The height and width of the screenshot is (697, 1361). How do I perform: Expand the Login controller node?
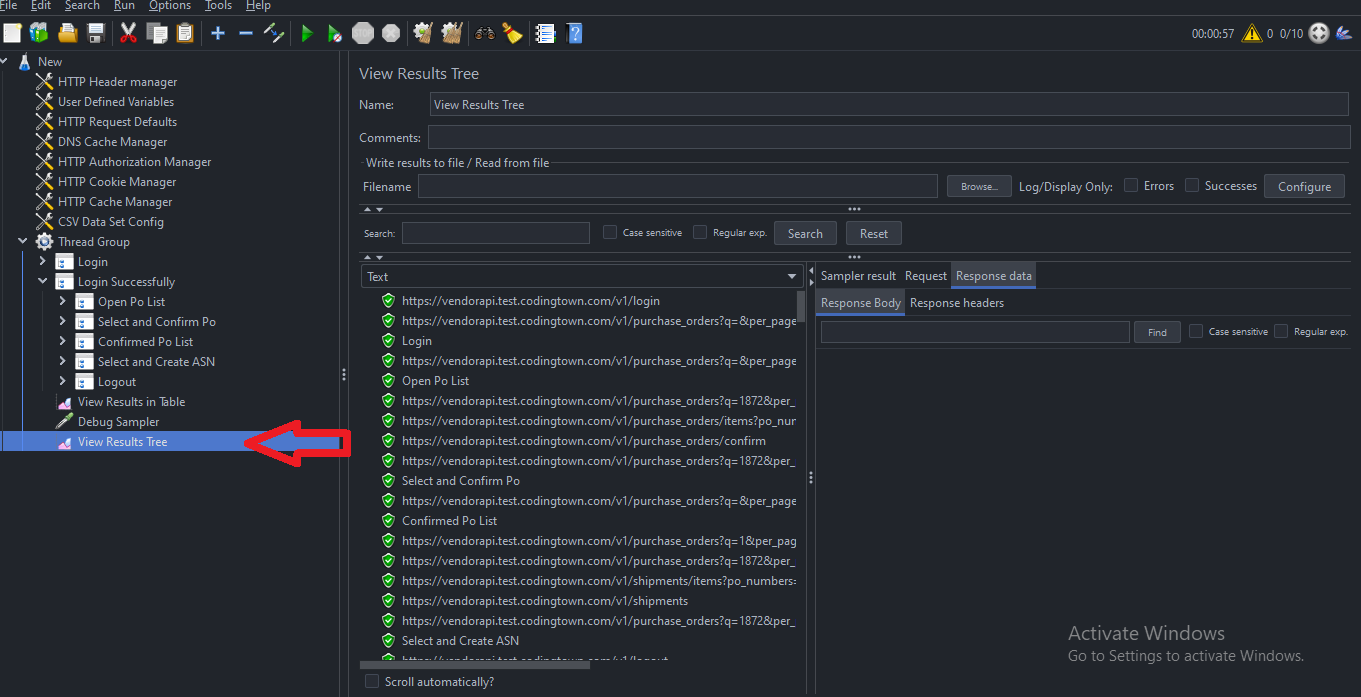[x=42, y=262]
